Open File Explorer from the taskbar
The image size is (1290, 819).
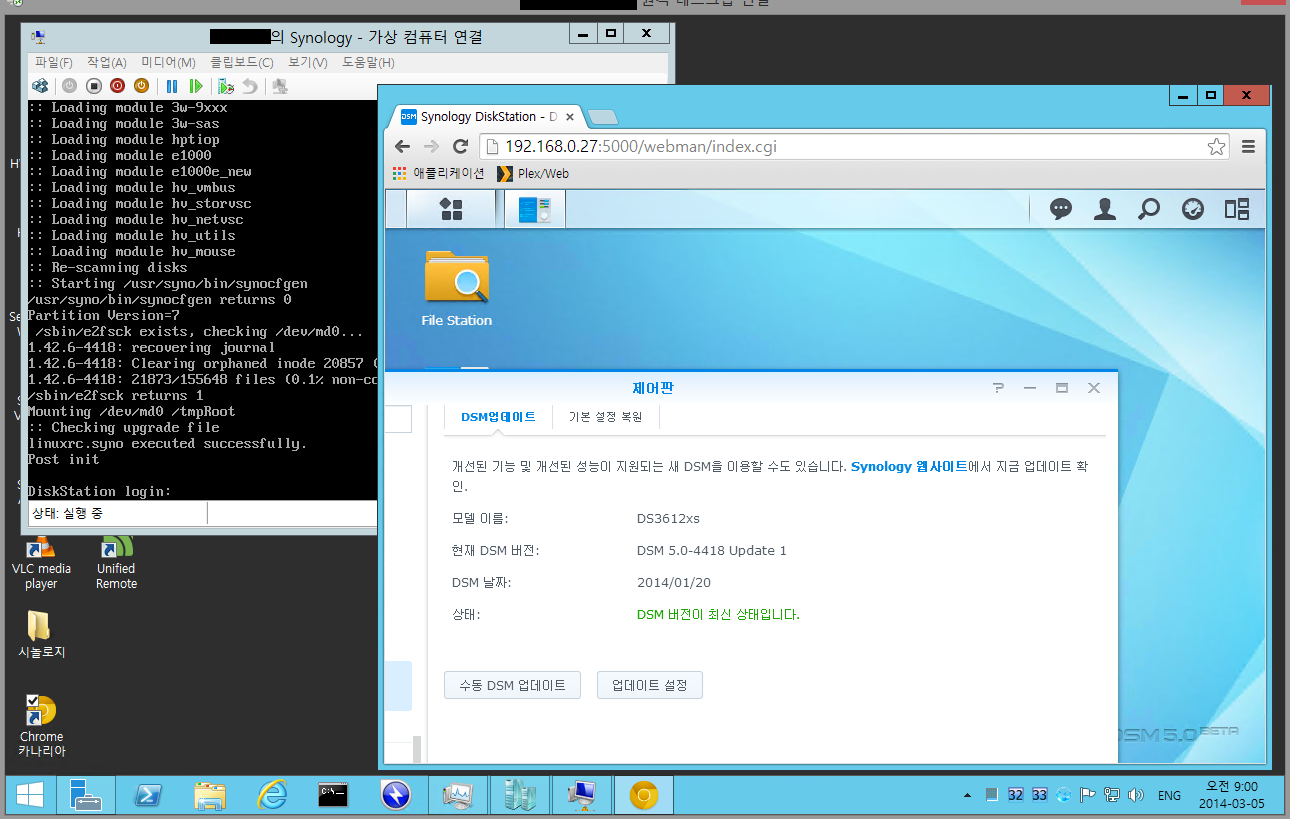[209, 796]
